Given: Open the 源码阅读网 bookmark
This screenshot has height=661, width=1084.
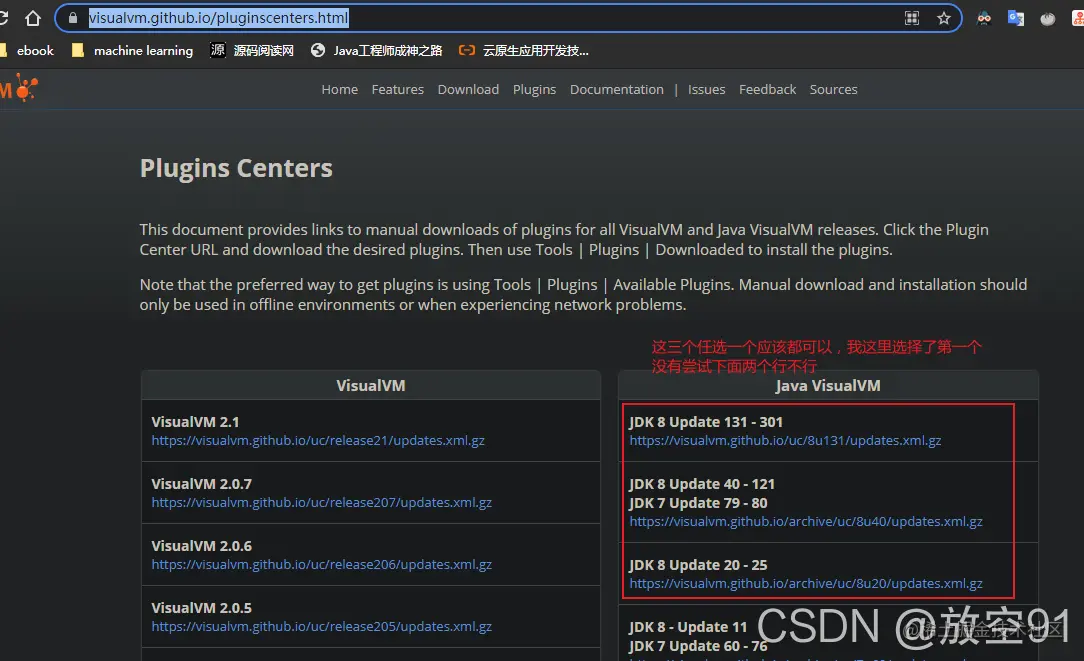Looking at the screenshot, I should [252, 50].
